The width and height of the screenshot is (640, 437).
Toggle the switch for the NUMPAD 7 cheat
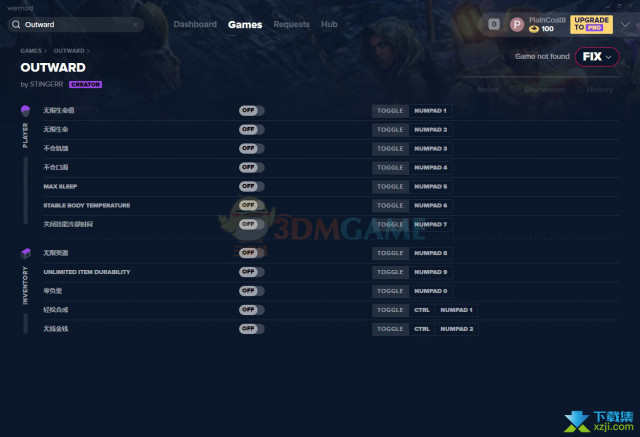coord(251,224)
